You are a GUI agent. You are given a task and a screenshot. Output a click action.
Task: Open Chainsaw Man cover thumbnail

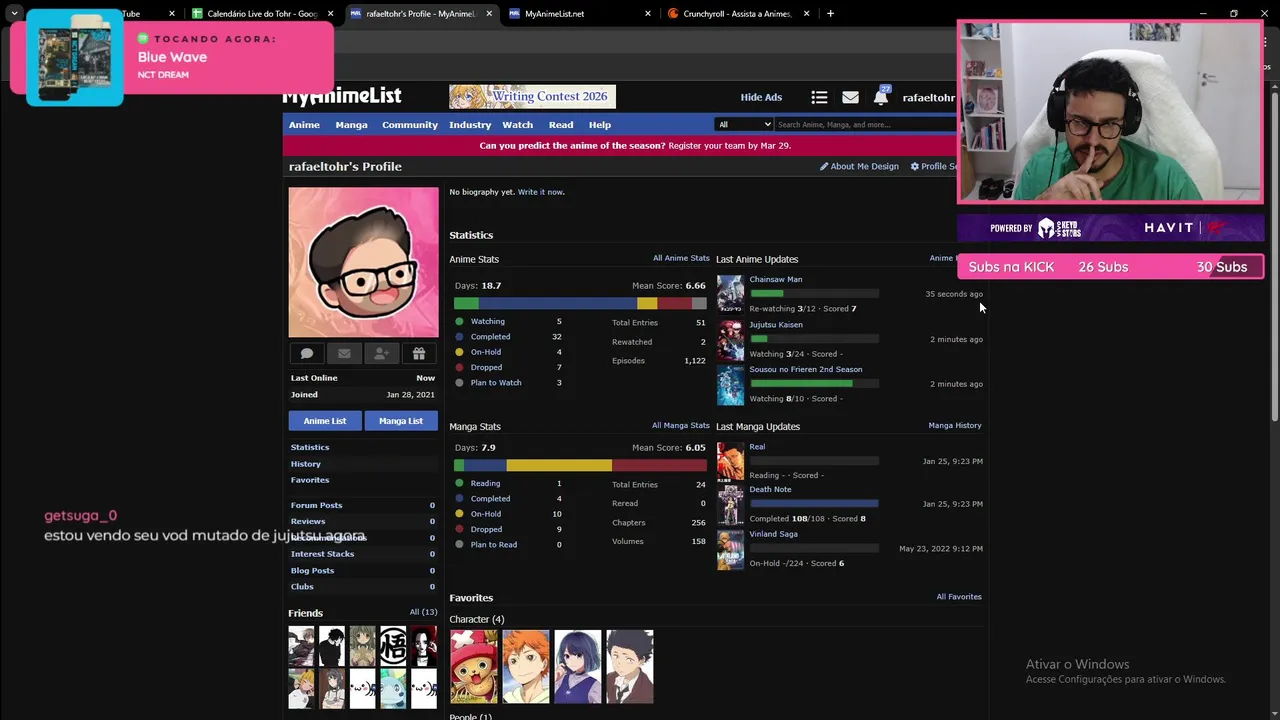730,294
